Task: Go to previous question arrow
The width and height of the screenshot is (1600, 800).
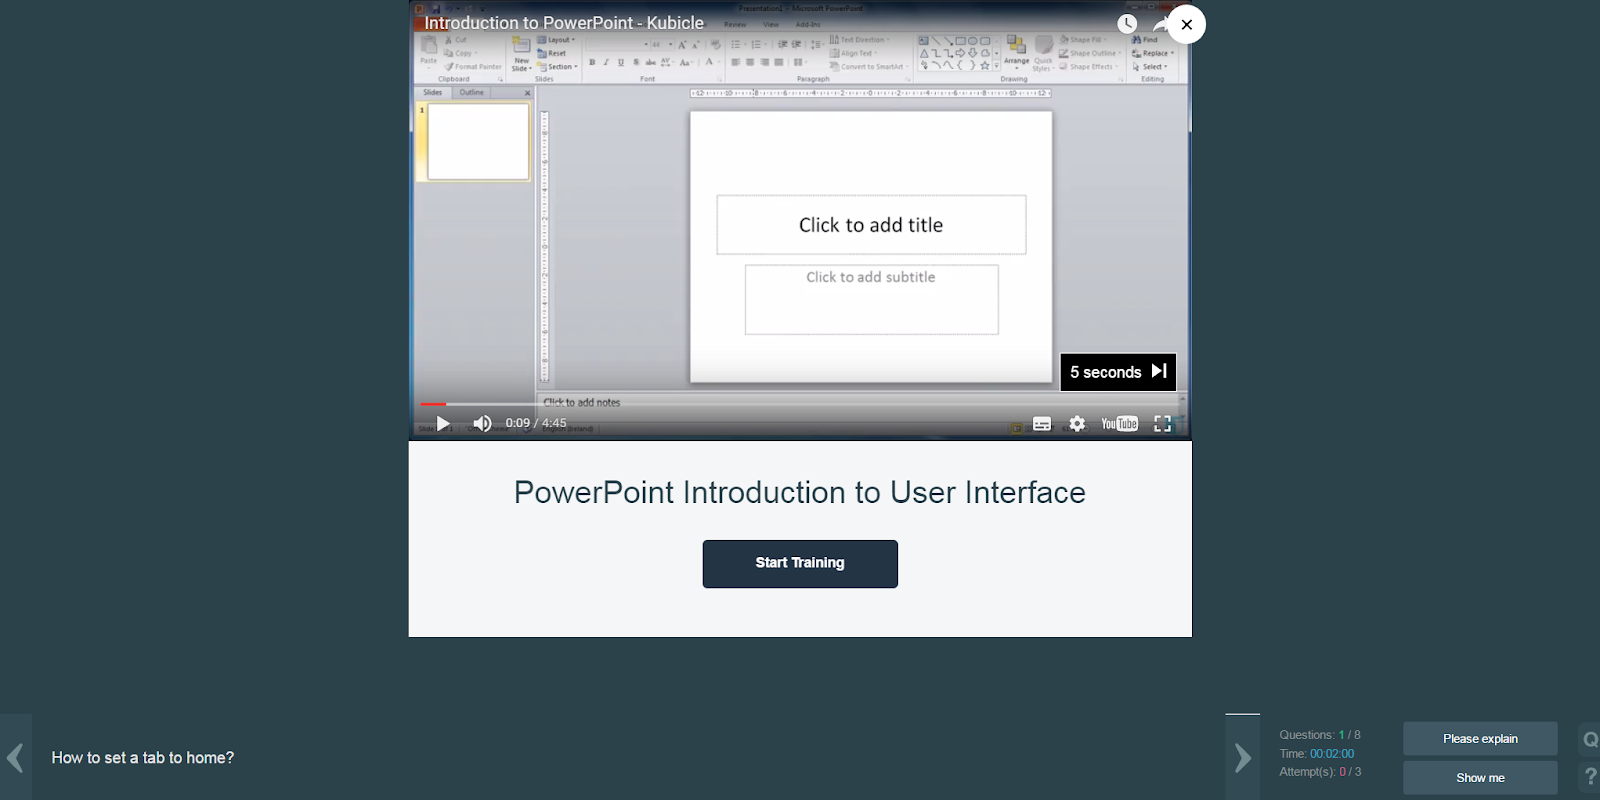Action: tap(15, 757)
